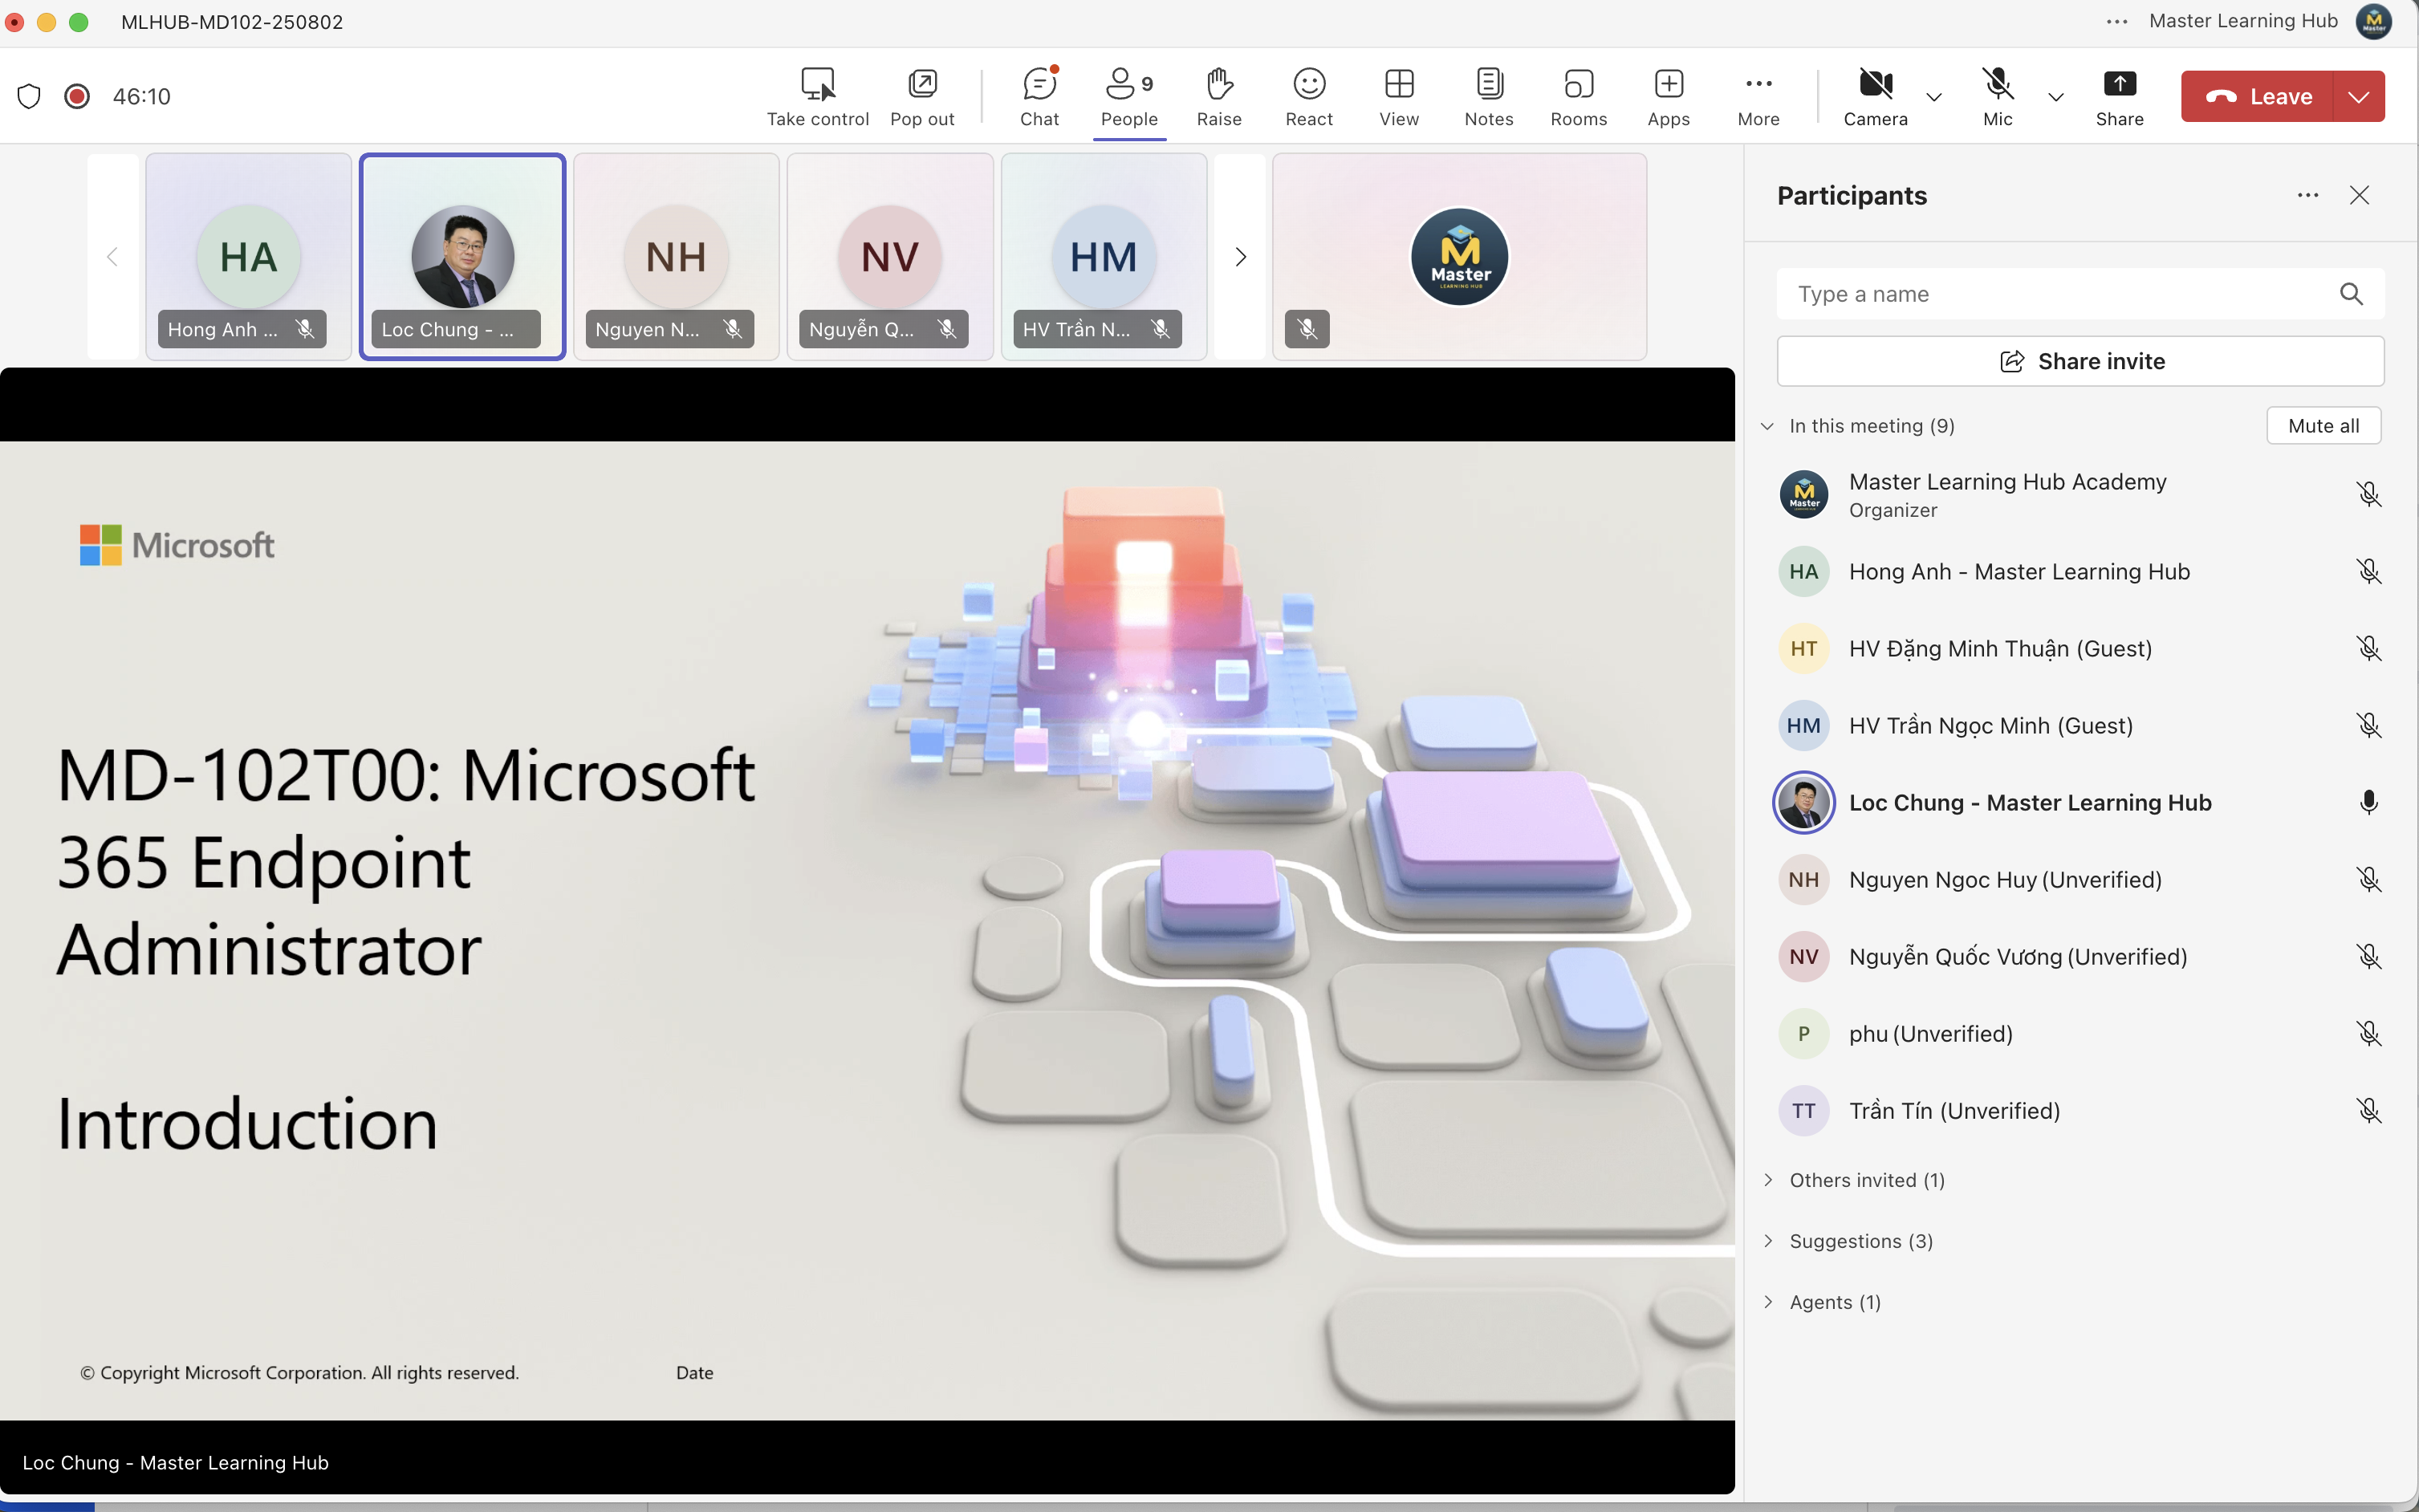This screenshot has width=2419, height=1512.
Task: Toggle mic for phu (Unverified)
Action: [2369, 1033]
